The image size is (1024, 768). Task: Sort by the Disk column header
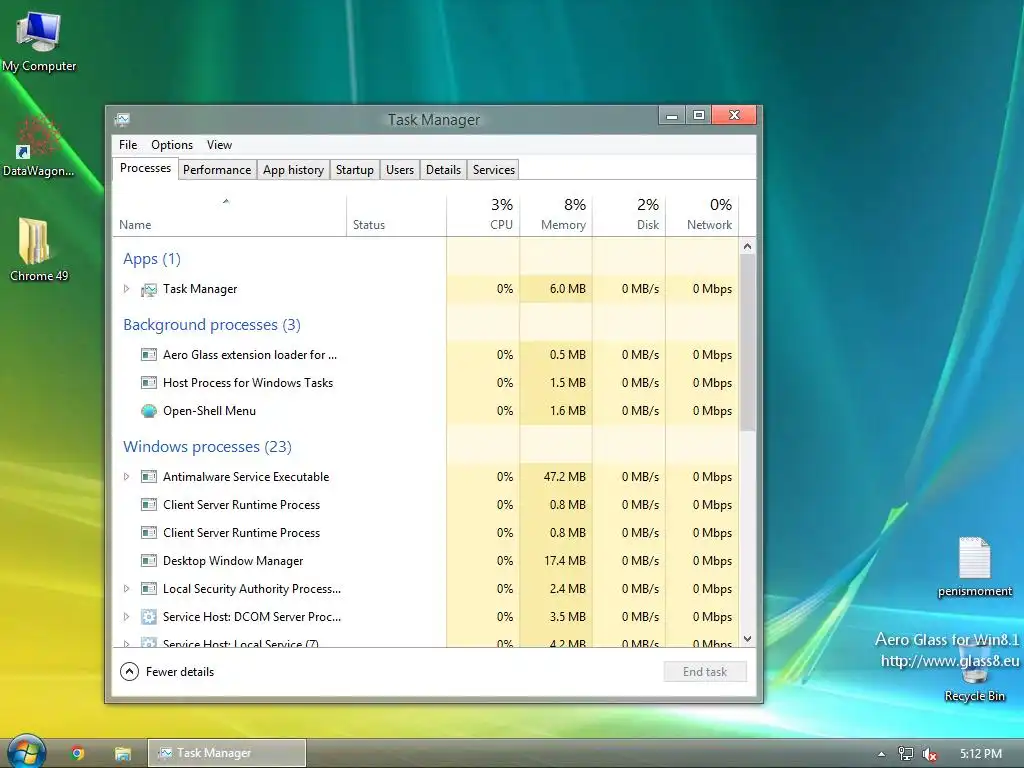coord(629,216)
